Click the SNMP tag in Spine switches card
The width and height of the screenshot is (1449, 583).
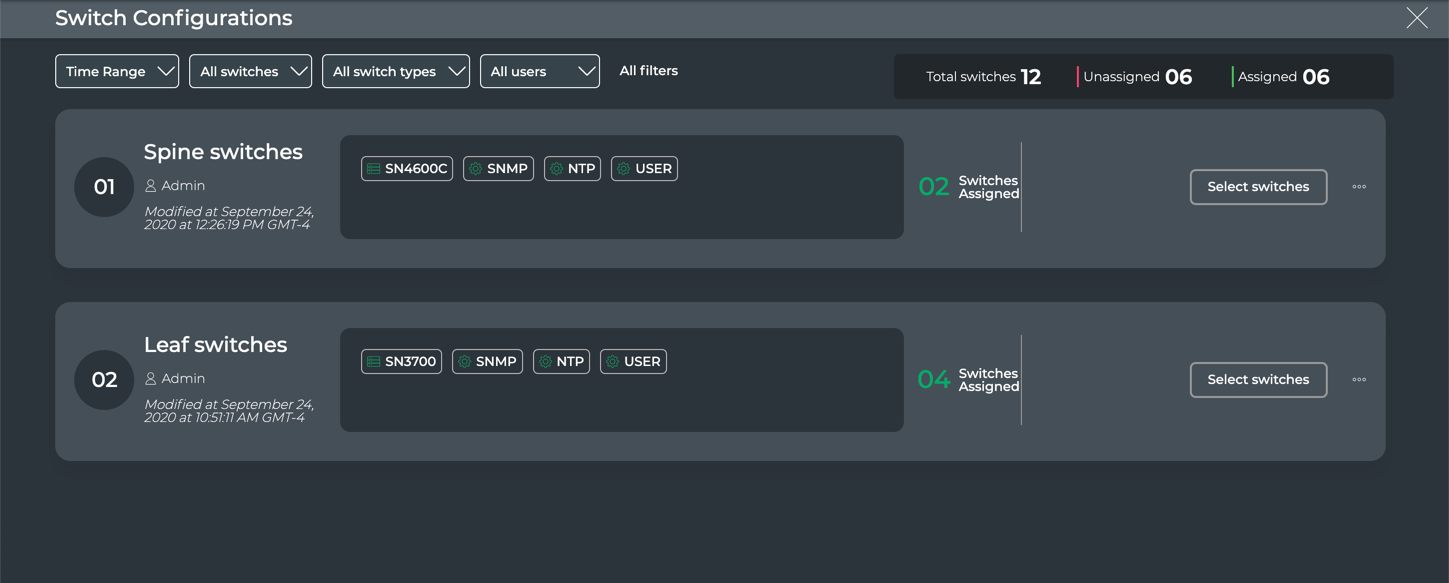498,169
